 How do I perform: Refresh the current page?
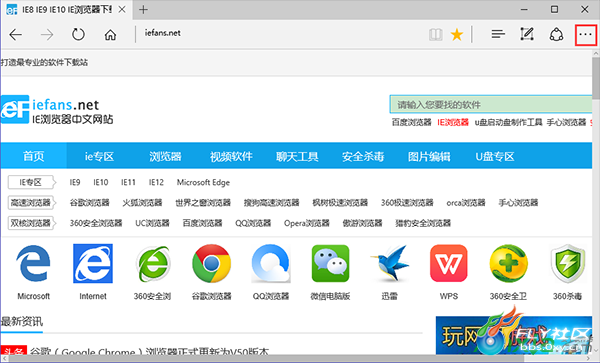click(x=78, y=34)
